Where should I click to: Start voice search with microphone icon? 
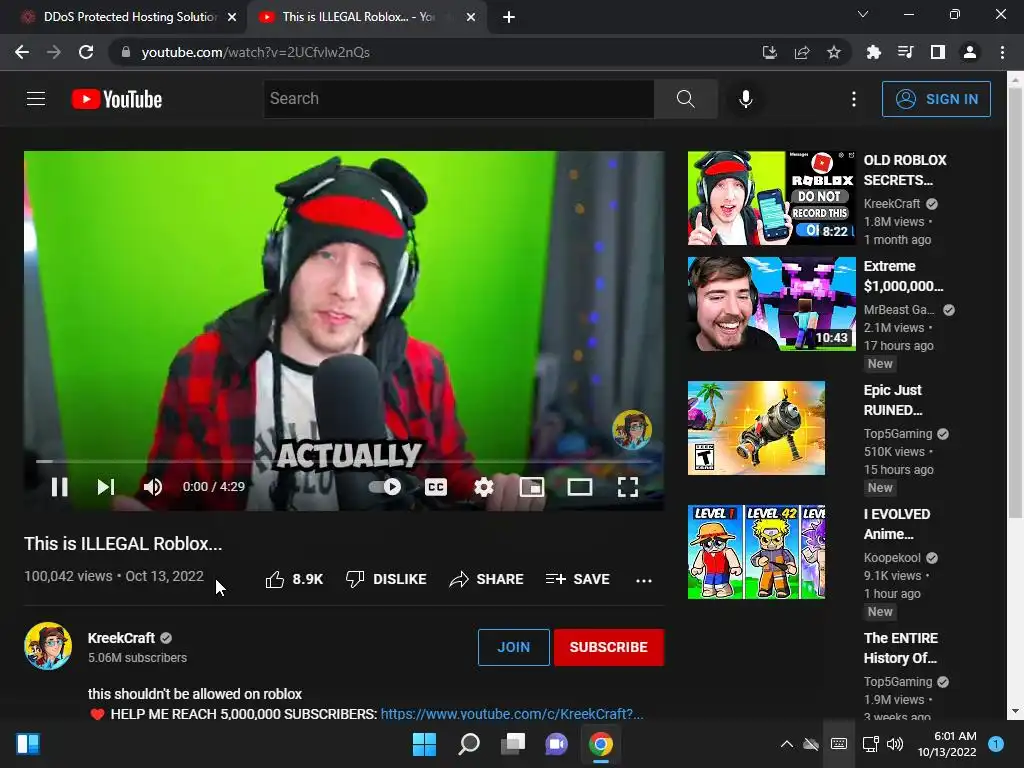point(746,99)
